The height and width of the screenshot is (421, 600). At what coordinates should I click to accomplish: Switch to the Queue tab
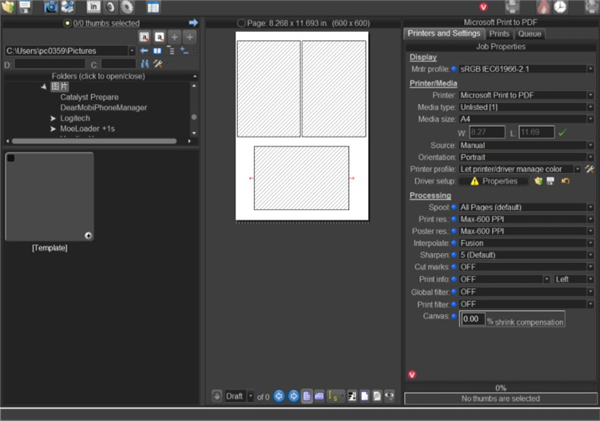point(530,34)
